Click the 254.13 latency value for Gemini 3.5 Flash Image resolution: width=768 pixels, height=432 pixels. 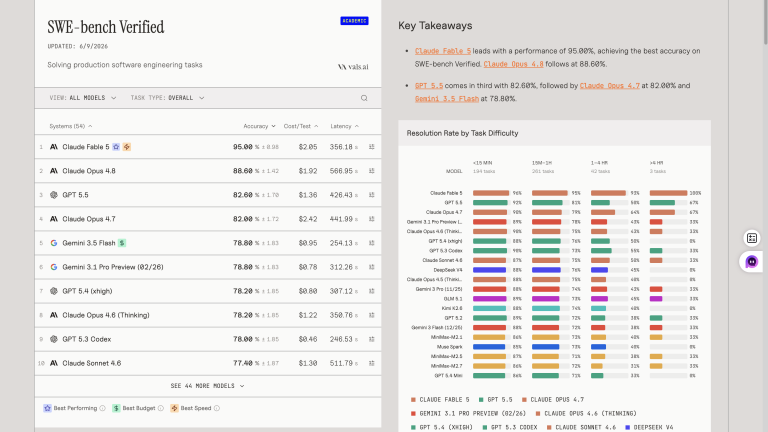coord(341,243)
